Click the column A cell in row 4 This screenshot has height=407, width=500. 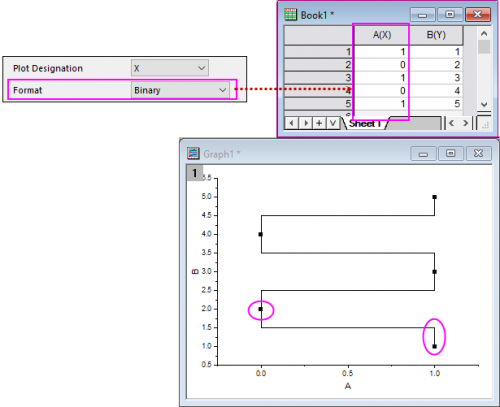click(x=381, y=91)
